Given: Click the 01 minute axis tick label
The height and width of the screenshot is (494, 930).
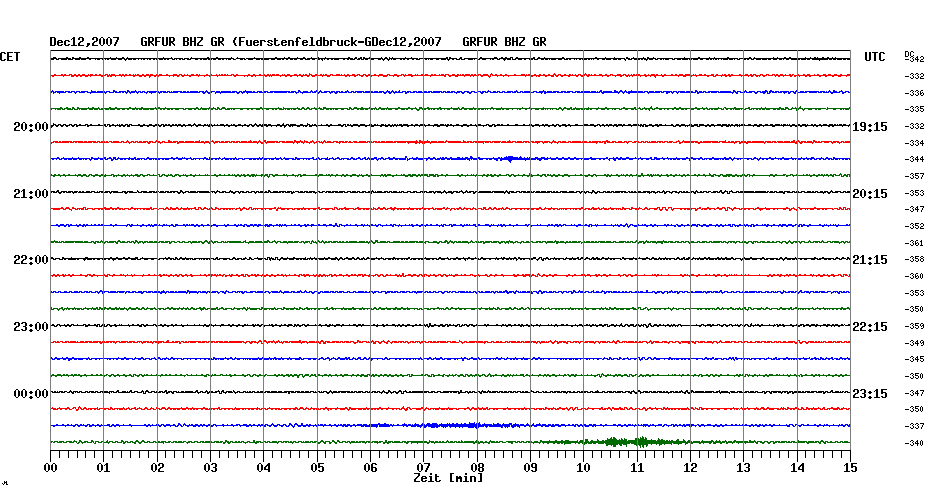Looking at the screenshot, I should (x=104, y=468).
